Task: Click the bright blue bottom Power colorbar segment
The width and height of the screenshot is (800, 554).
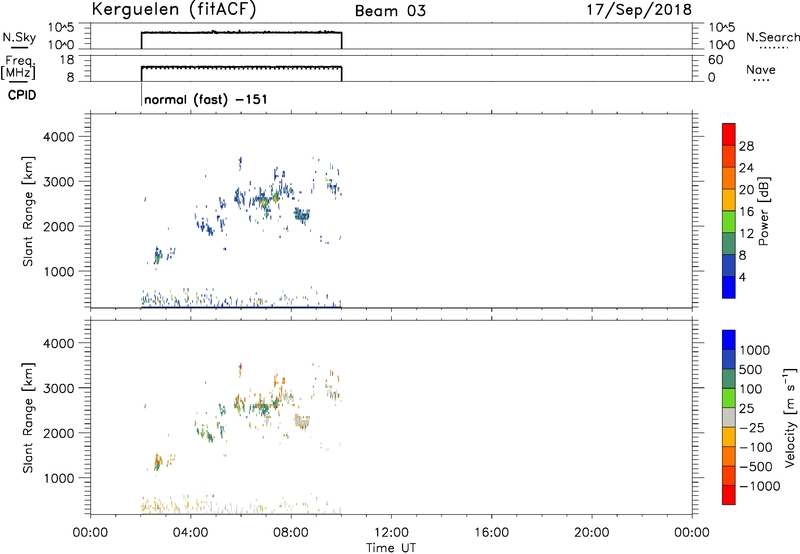Action: [729, 287]
